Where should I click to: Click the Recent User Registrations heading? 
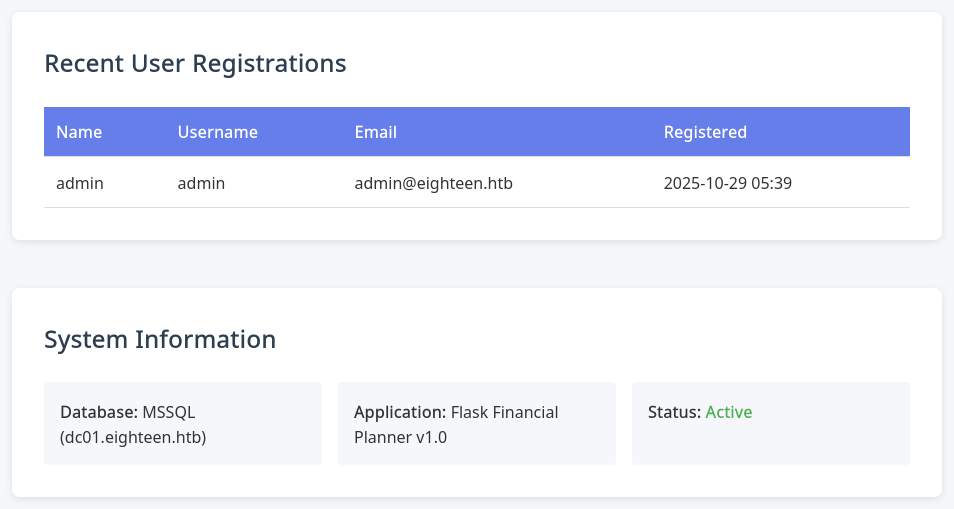click(196, 64)
